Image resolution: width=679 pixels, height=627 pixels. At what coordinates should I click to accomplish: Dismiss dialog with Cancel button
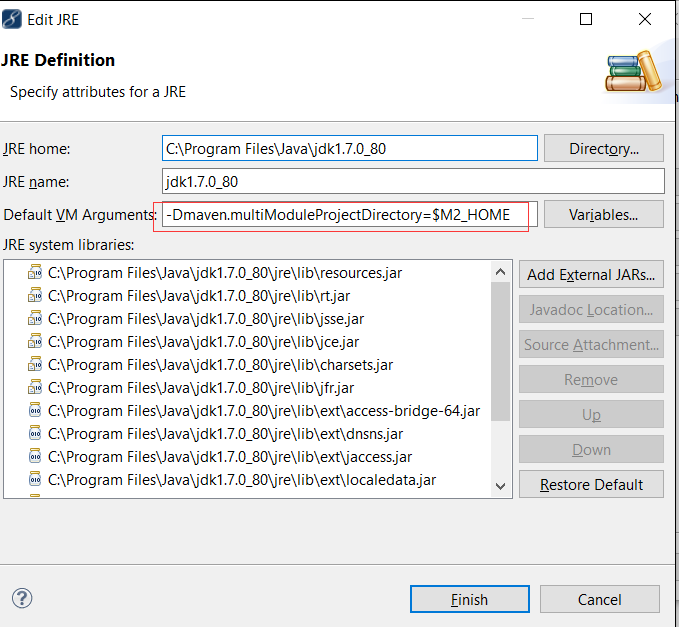[599, 599]
